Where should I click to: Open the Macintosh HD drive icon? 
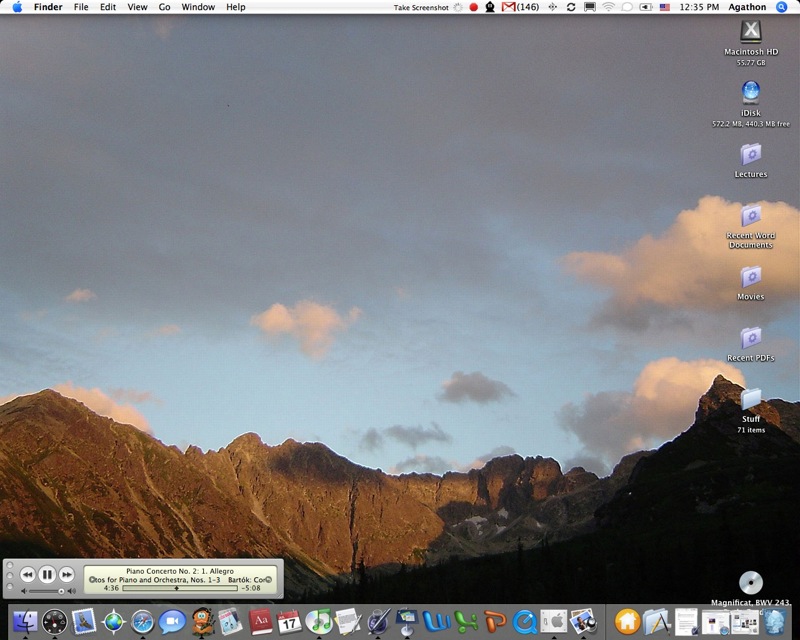click(x=750, y=33)
